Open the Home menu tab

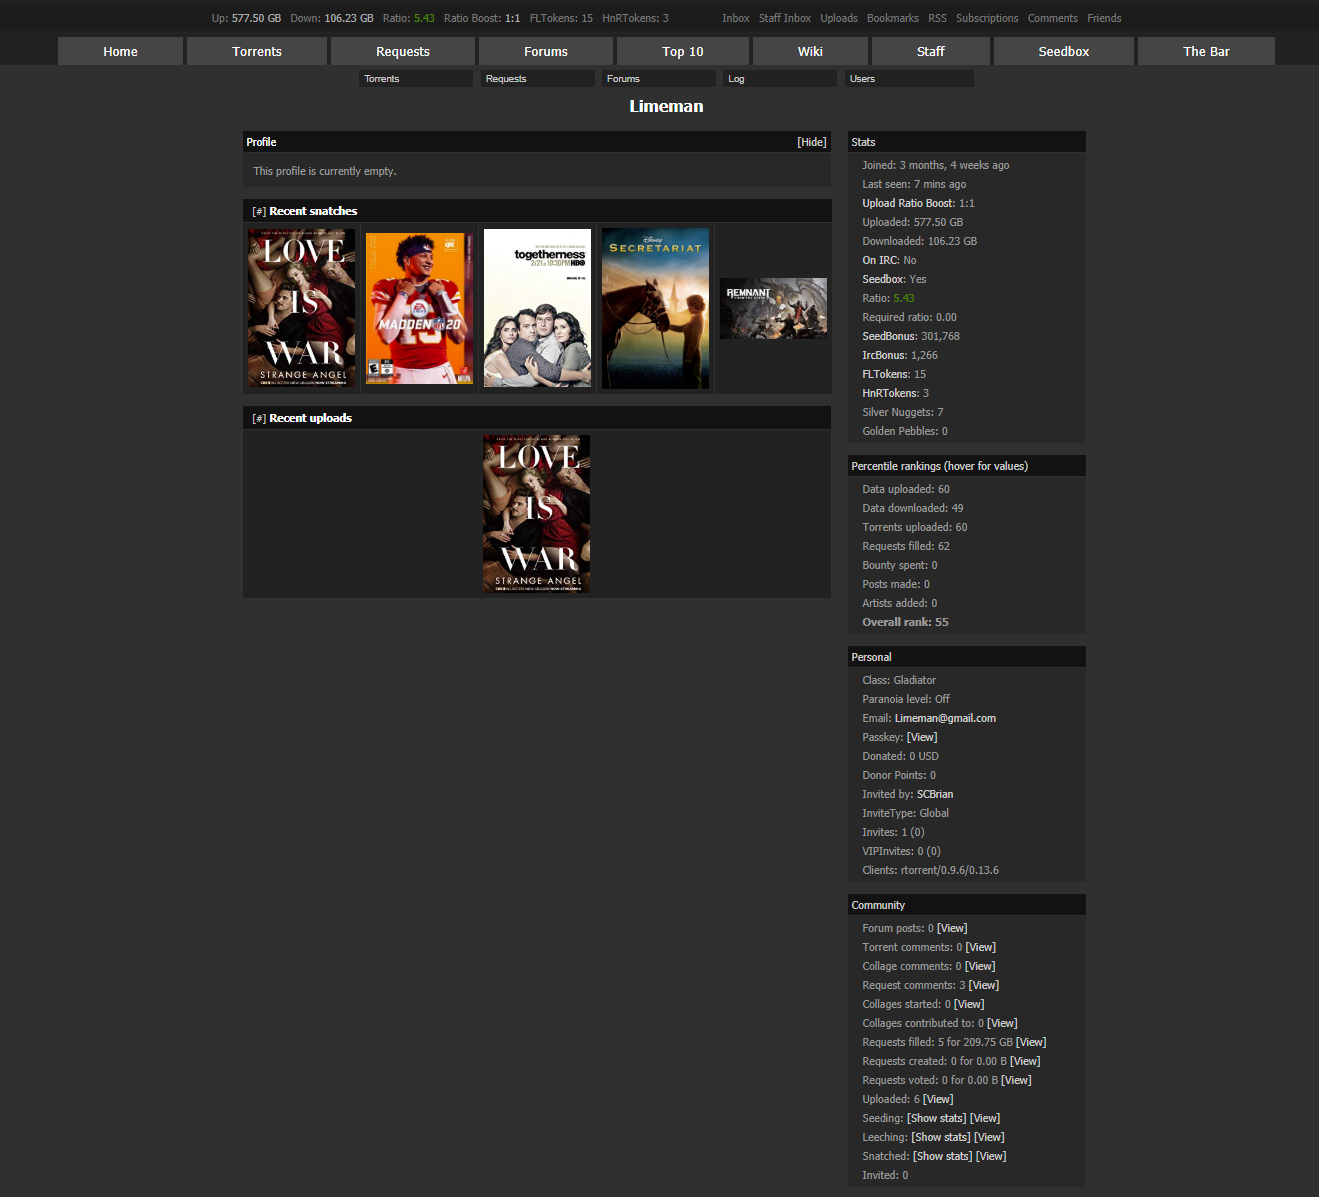pos(120,51)
